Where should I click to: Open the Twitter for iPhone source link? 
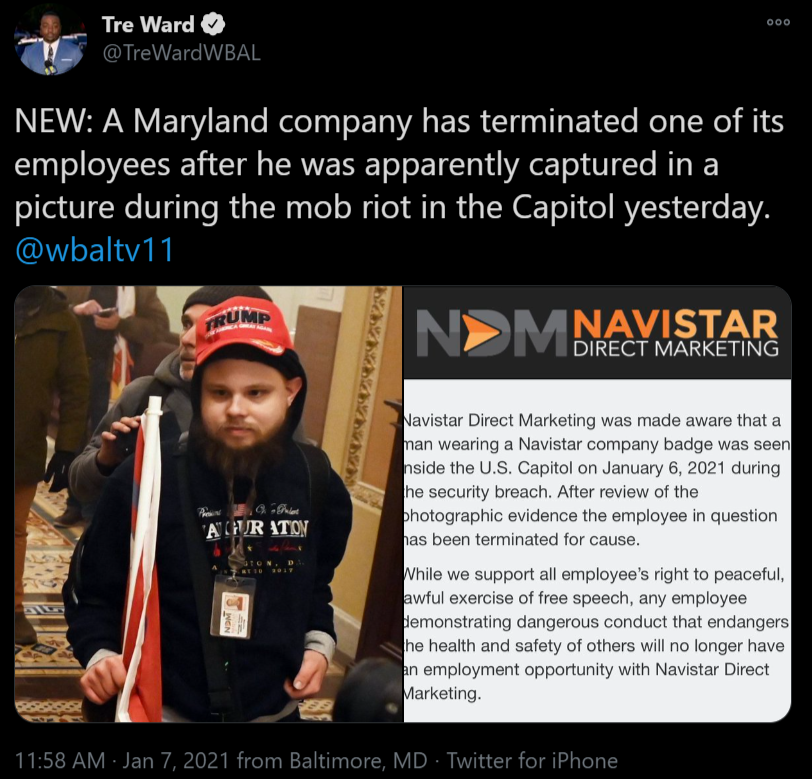(x=532, y=760)
